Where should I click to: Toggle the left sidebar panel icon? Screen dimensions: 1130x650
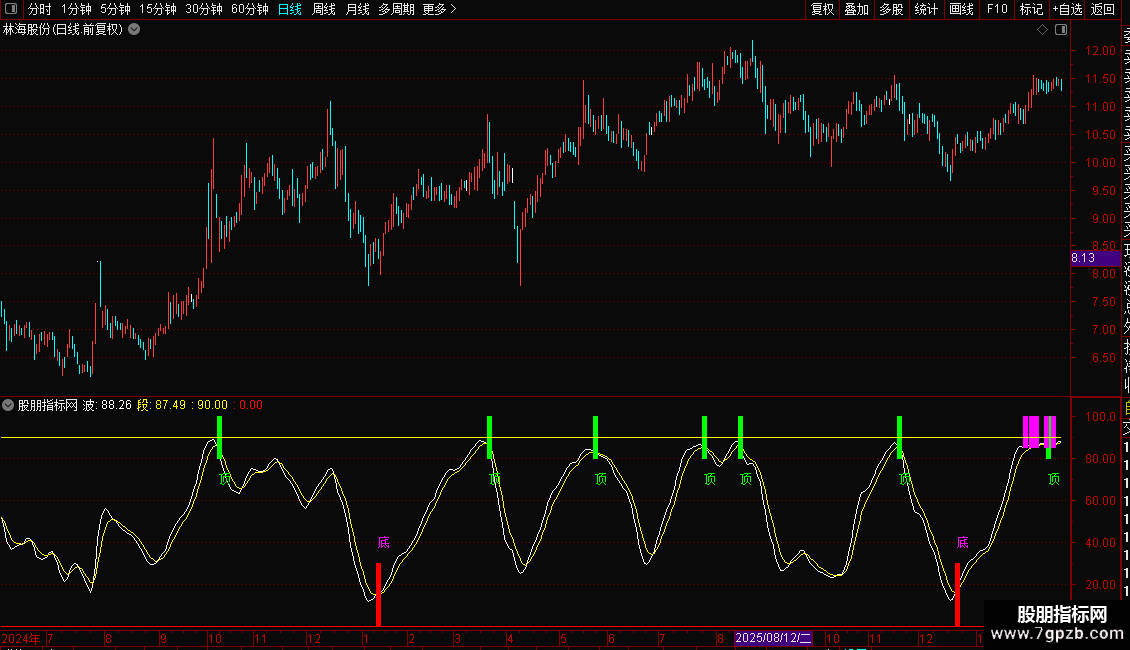tap(9, 9)
